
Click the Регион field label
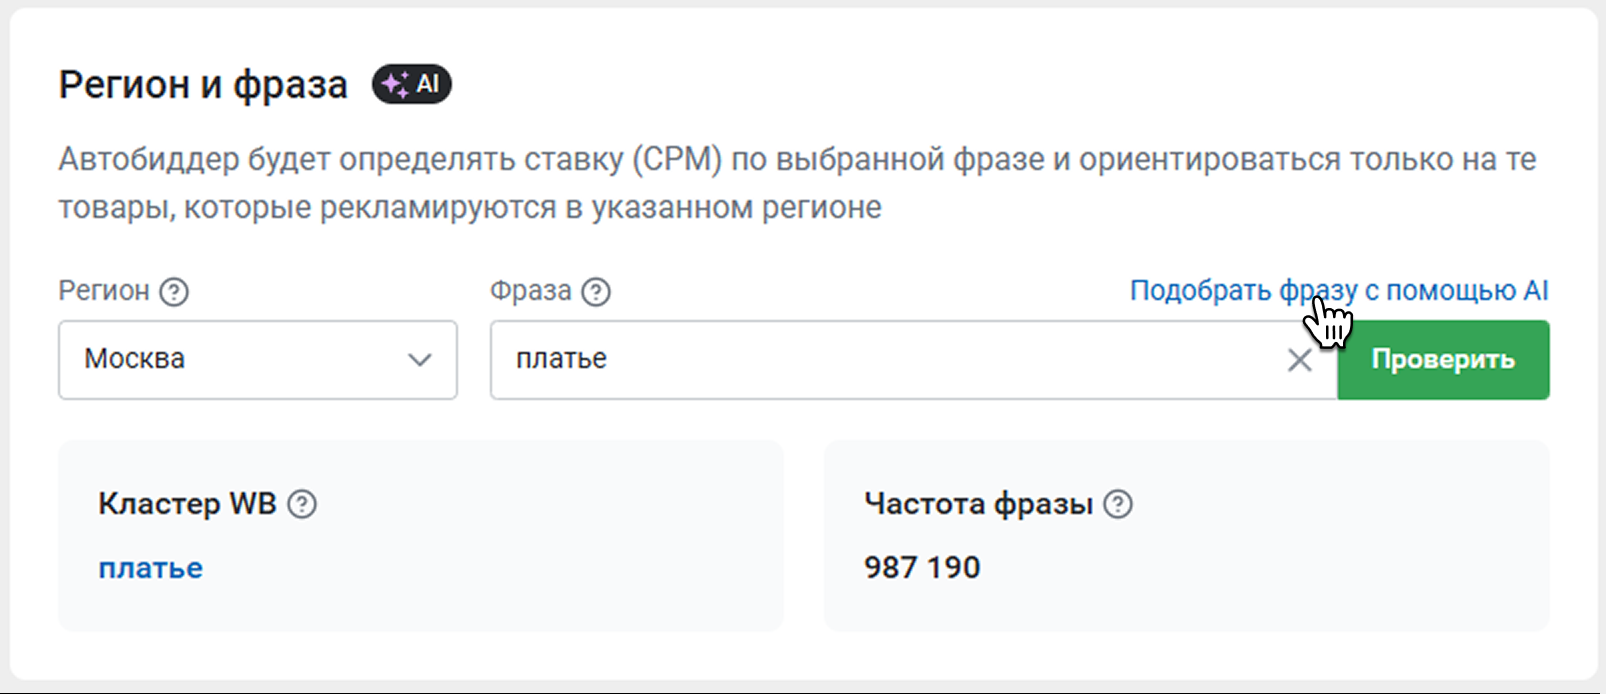(x=104, y=291)
